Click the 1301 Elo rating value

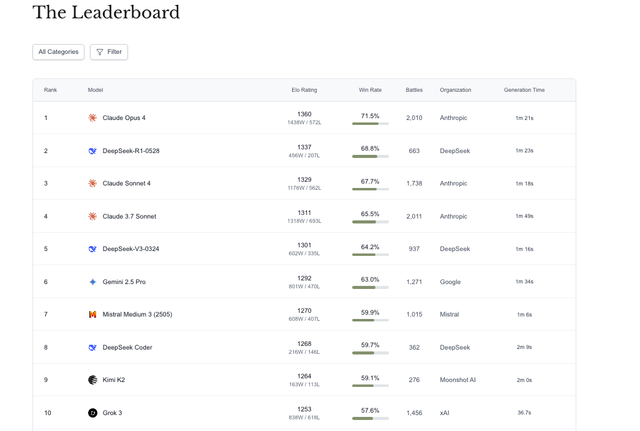(304, 245)
